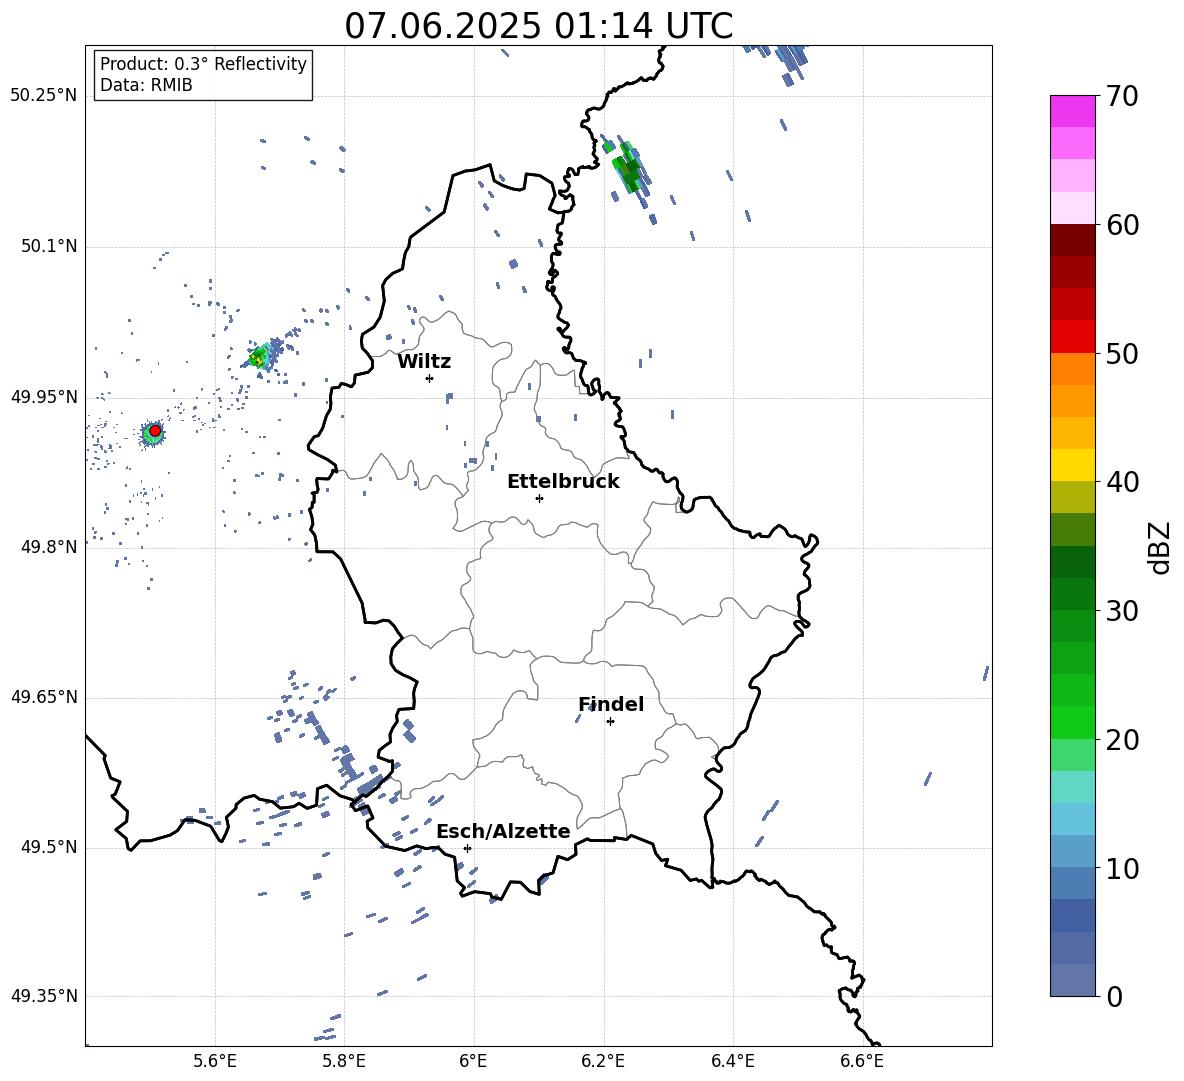Image resolution: width=1184 pixels, height=1081 pixels.
Task: Click the Findel location label
Action: [x=611, y=704]
